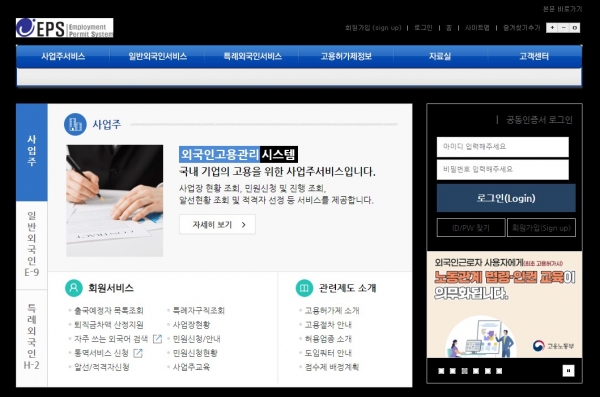This screenshot has width=600, height=397.
Task: Click the 관련제도 소개 book icon
Action: (304, 288)
